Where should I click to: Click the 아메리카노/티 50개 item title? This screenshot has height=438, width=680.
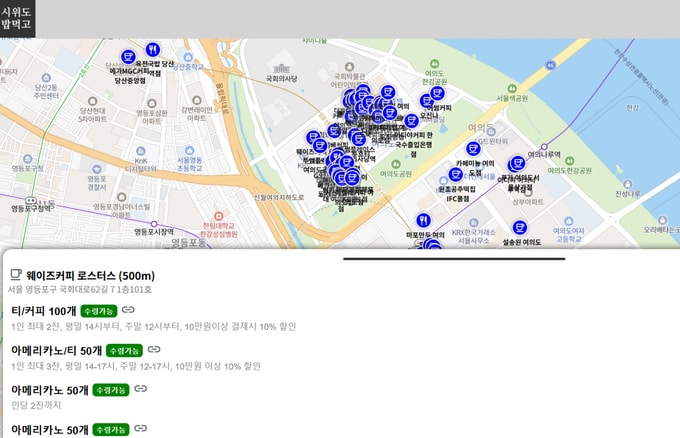[x=57, y=350]
